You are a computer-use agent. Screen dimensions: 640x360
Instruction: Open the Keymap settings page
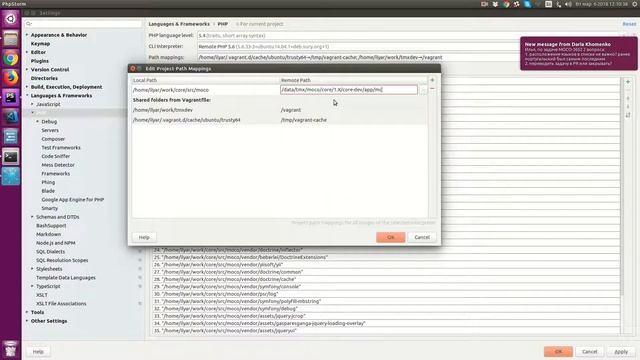coord(40,44)
